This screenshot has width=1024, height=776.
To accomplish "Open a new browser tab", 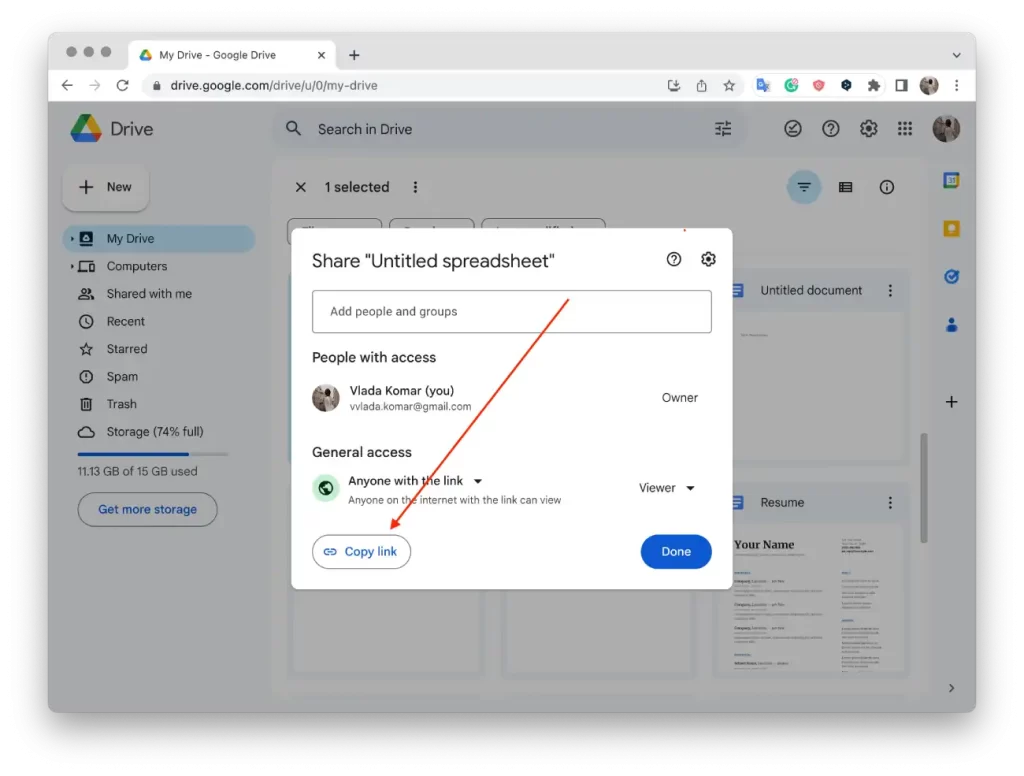I will coord(354,56).
